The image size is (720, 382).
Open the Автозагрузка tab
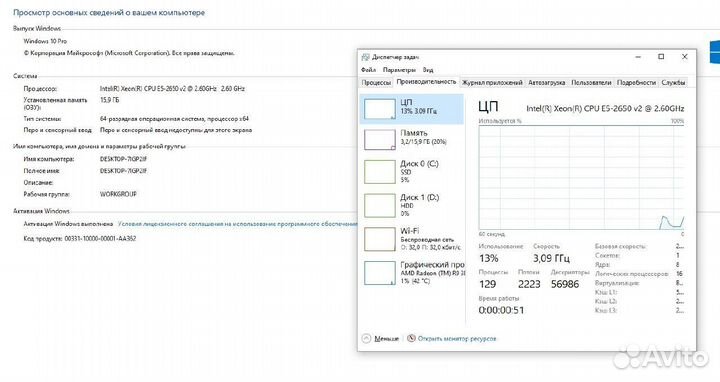coord(546,83)
